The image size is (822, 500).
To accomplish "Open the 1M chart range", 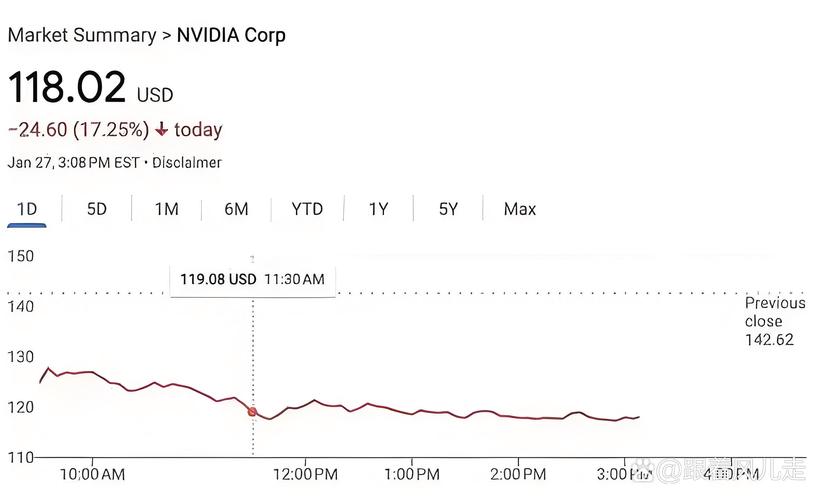I will coord(166,209).
